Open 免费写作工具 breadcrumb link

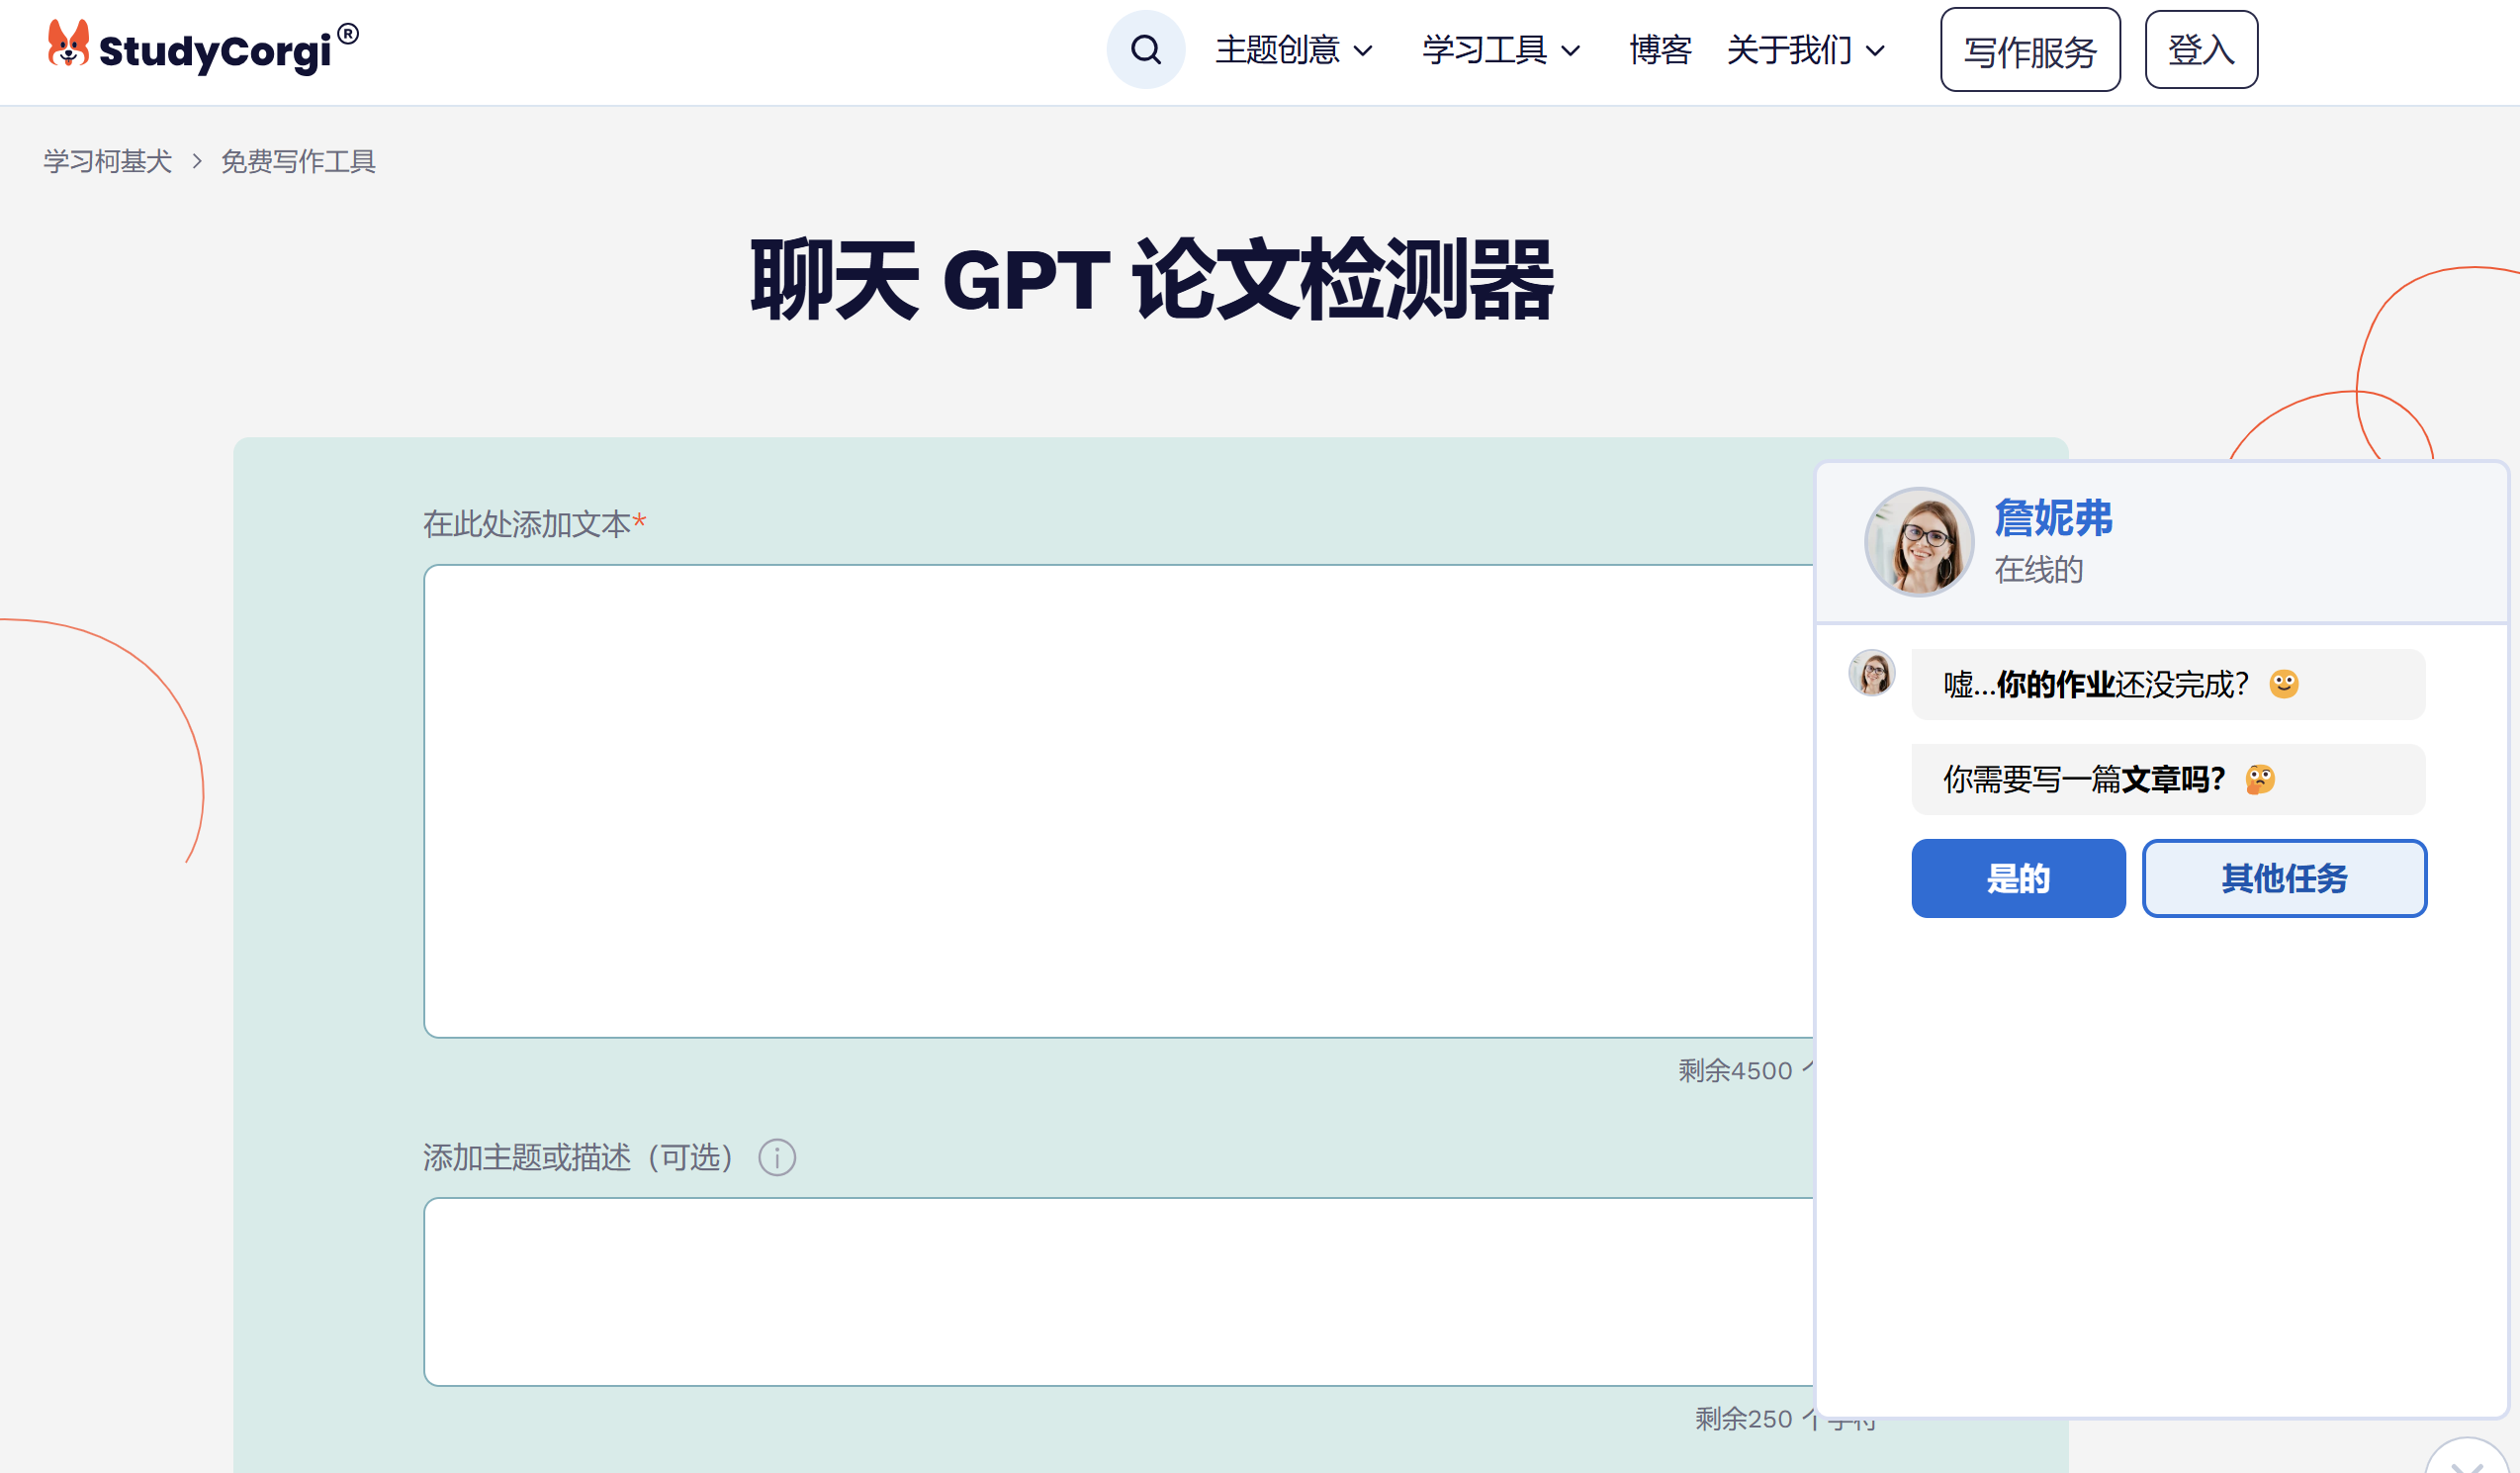[x=298, y=161]
